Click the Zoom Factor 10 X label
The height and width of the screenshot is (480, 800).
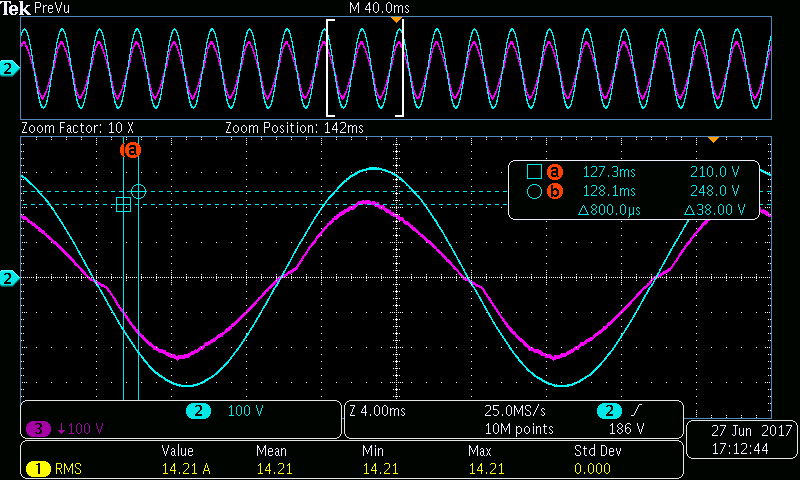[x=78, y=128]
